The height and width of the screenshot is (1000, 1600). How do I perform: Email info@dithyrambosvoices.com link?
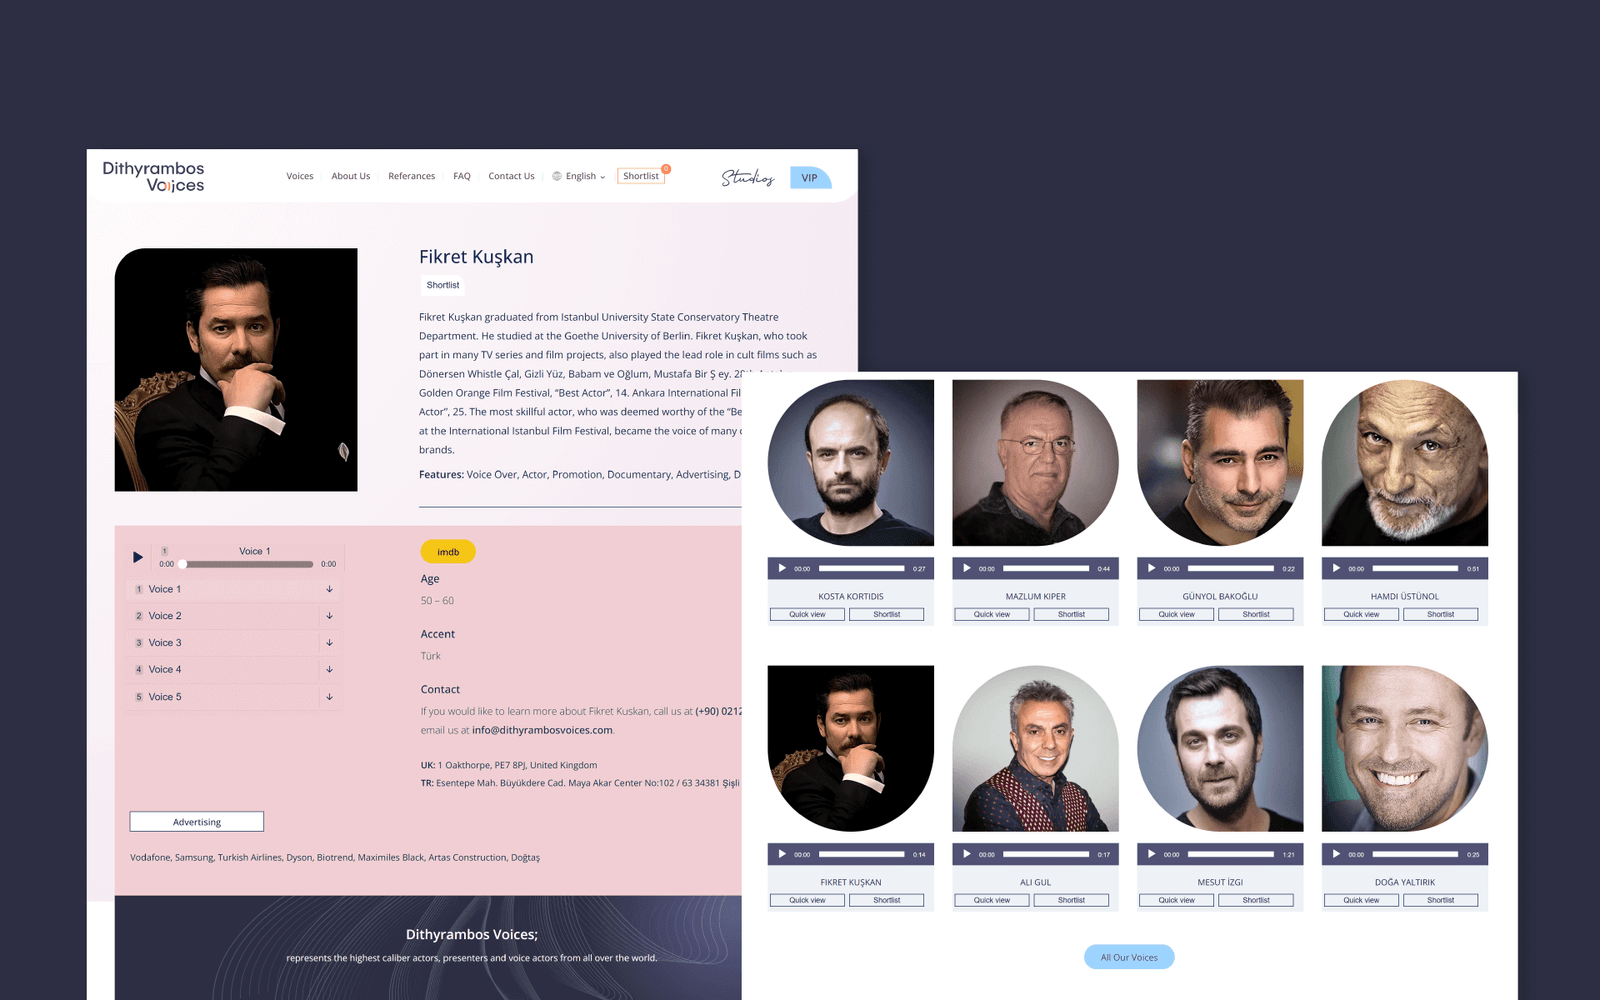click(x=542, y=730)
